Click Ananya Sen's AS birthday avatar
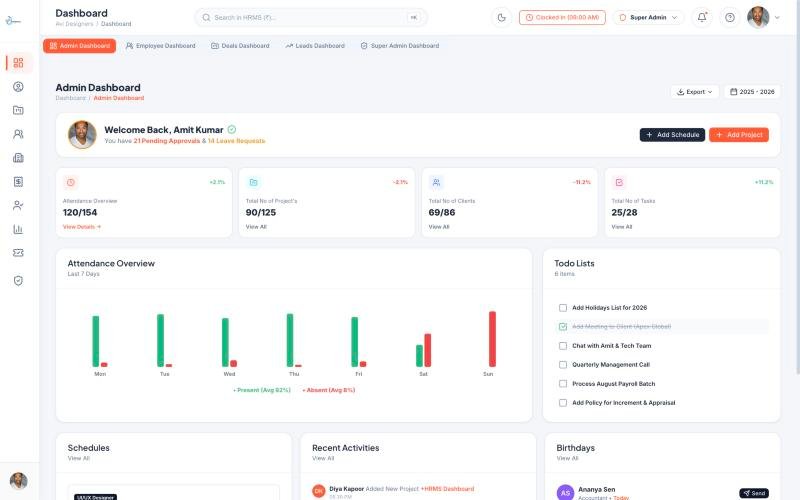Screen dimensions: 800x500 pos(565,492)
